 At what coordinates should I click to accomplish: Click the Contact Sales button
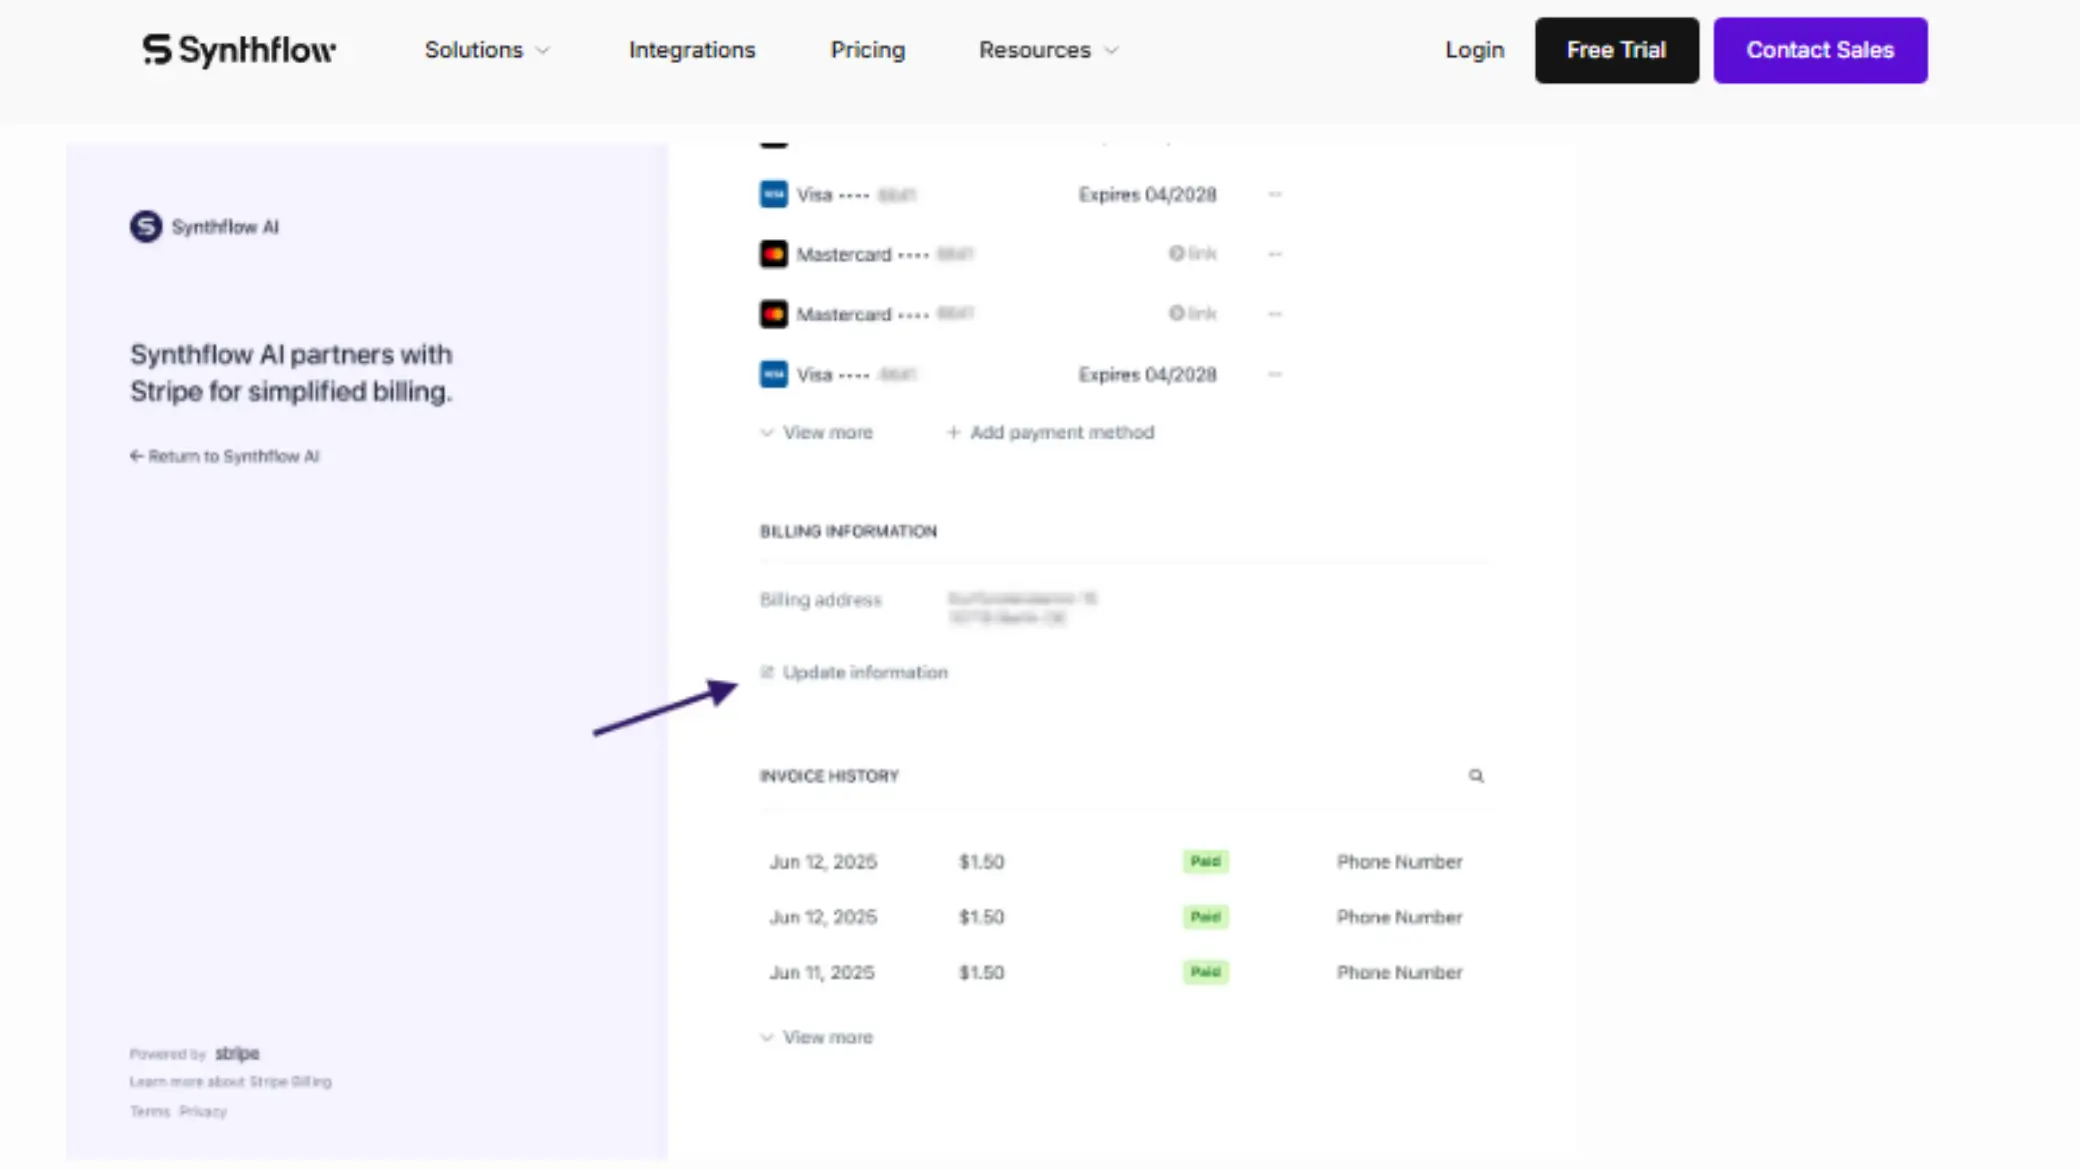(x=1820, y=50)
